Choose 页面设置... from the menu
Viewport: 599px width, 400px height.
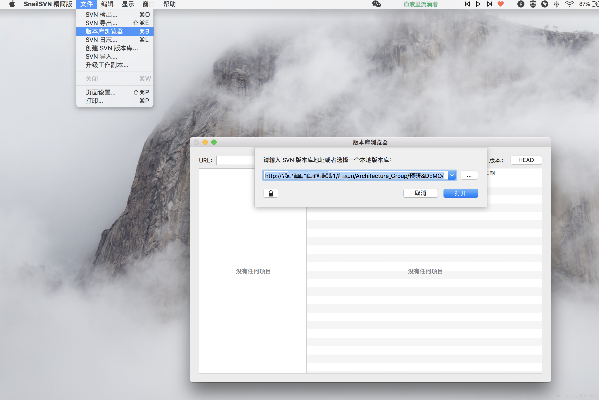coord(115,92)
